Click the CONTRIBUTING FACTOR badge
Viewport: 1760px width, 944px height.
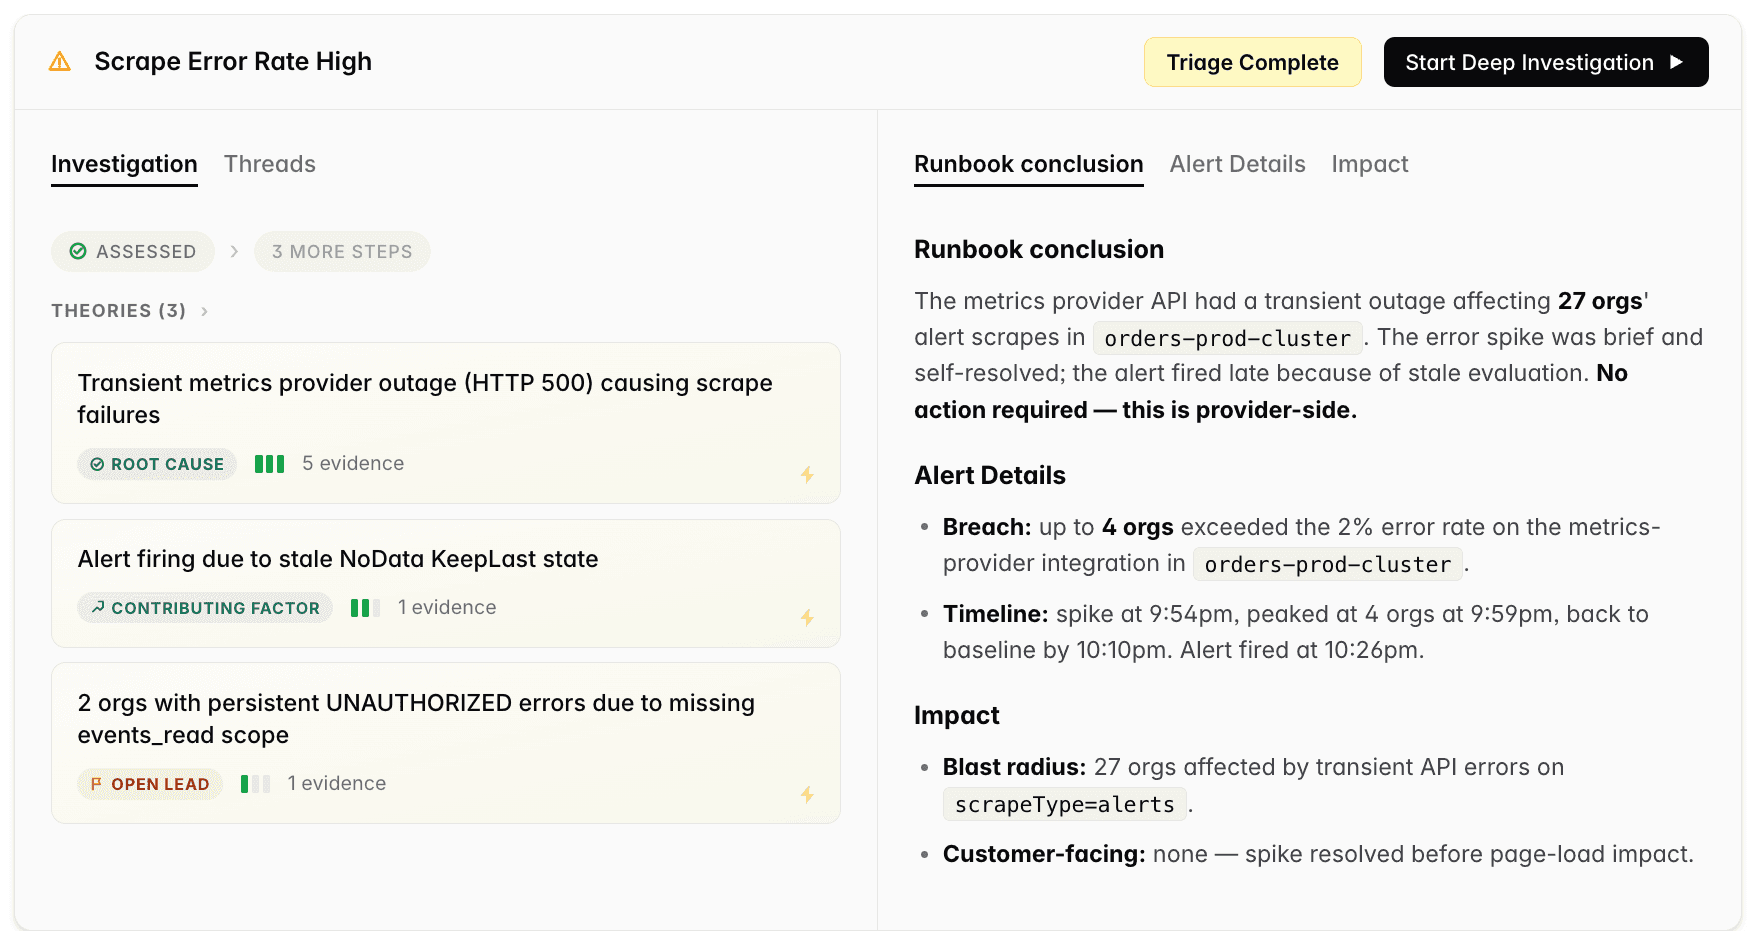point(205,607)
